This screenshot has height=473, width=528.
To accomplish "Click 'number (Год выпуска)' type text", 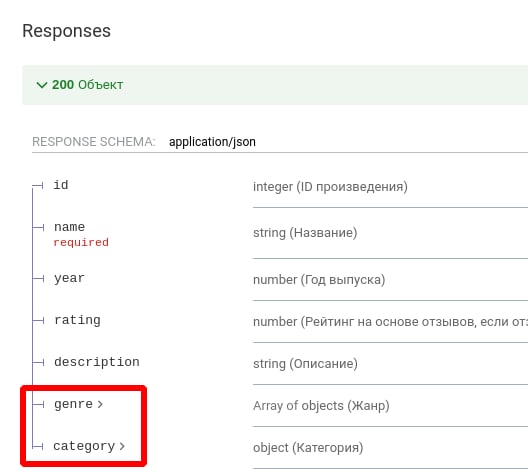I will coord(319,280).
